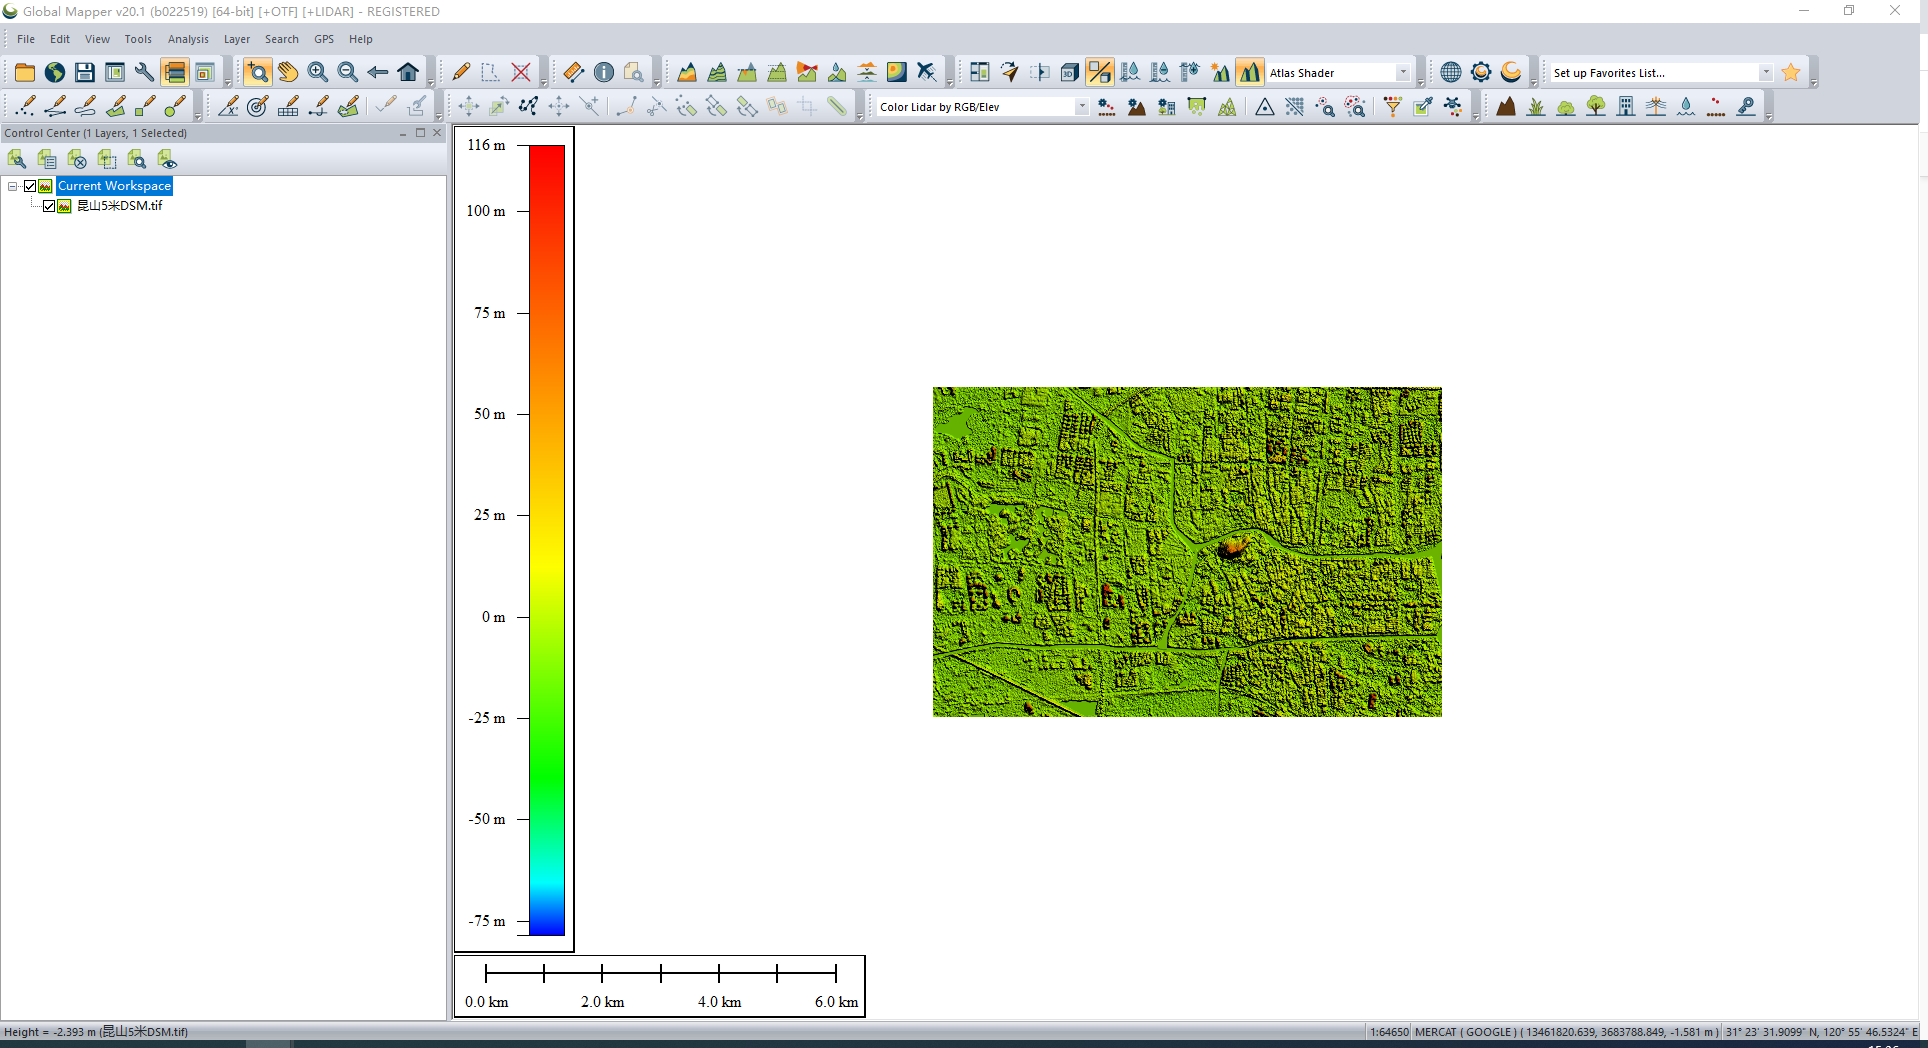Select the 昆山5米DSM.tif layer name
Viewport: 1928px width, 1048px height.
click(120, 206)
